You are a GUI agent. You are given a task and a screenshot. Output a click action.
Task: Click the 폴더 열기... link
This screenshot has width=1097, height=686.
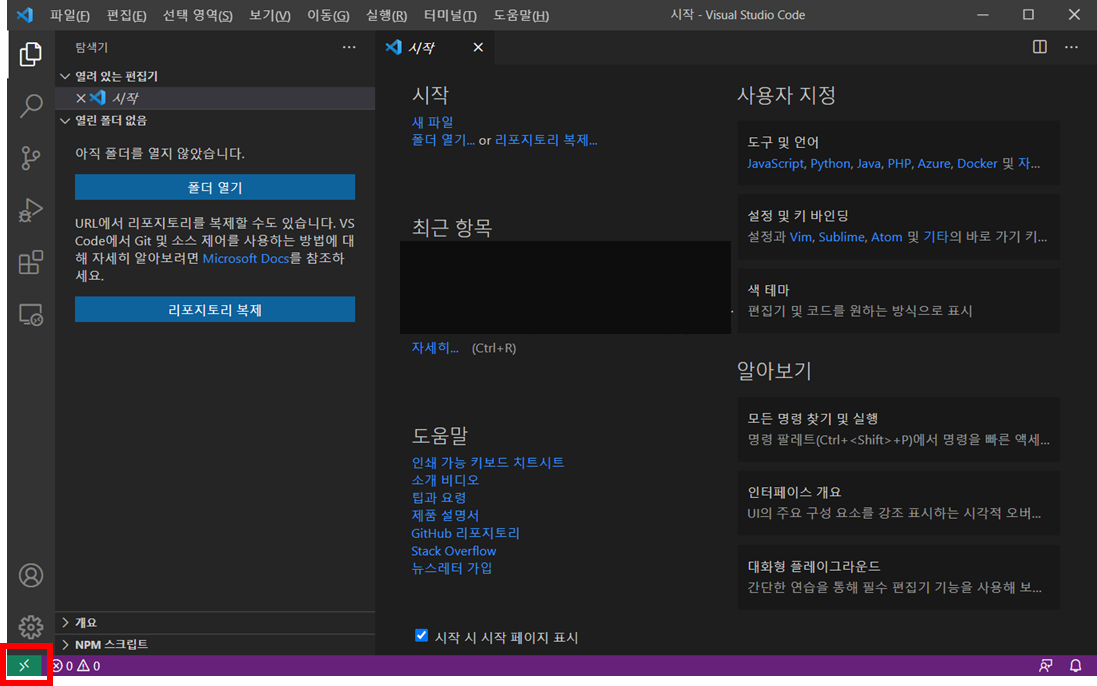(443, 140)
